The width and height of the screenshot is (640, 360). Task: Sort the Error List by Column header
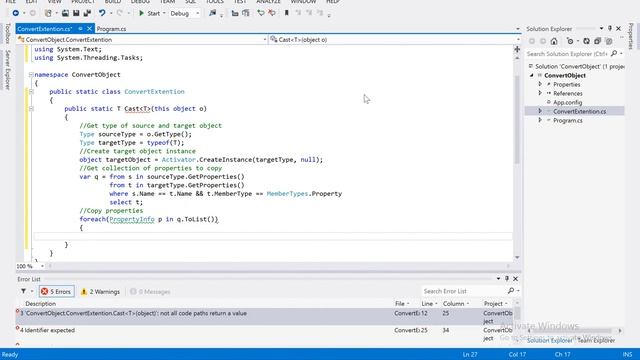pos(456,303)
